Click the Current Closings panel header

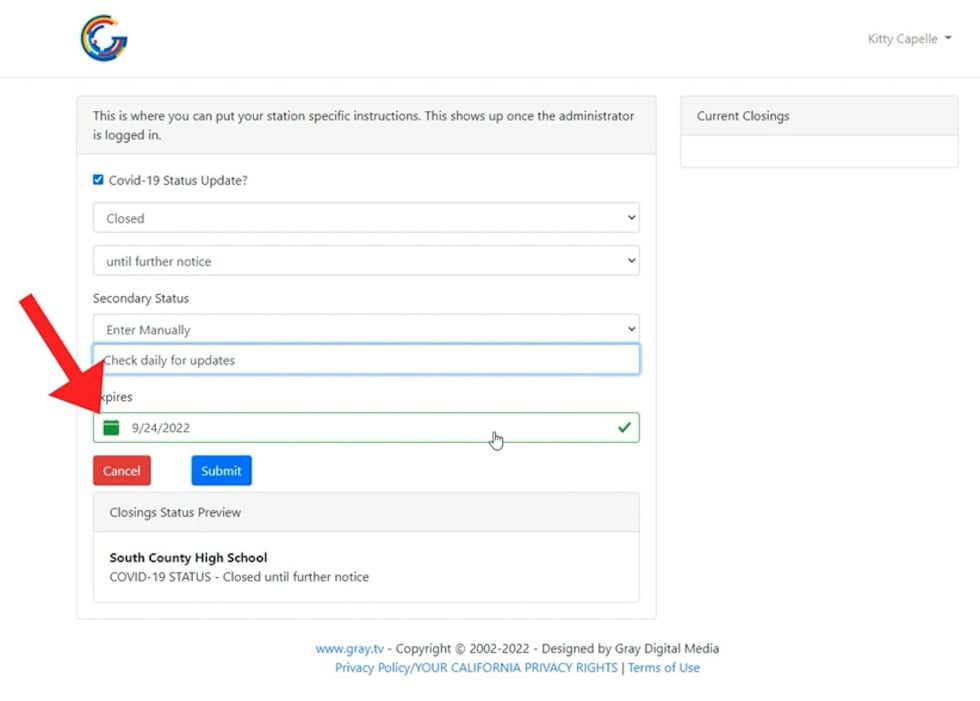click(818, 116)
